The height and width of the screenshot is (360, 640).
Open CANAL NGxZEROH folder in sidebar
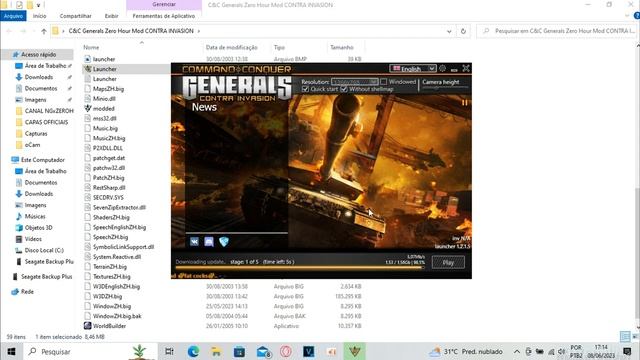point(49,111)
